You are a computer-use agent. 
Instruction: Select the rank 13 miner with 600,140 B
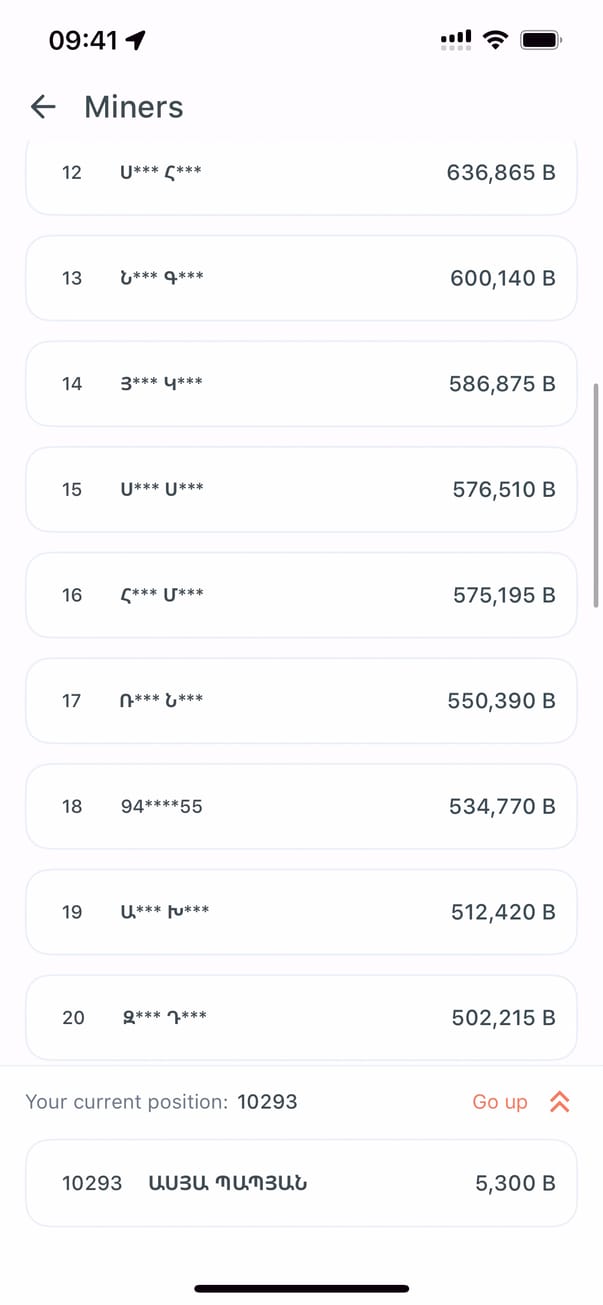pyautogui.click(x=301, y=278)
